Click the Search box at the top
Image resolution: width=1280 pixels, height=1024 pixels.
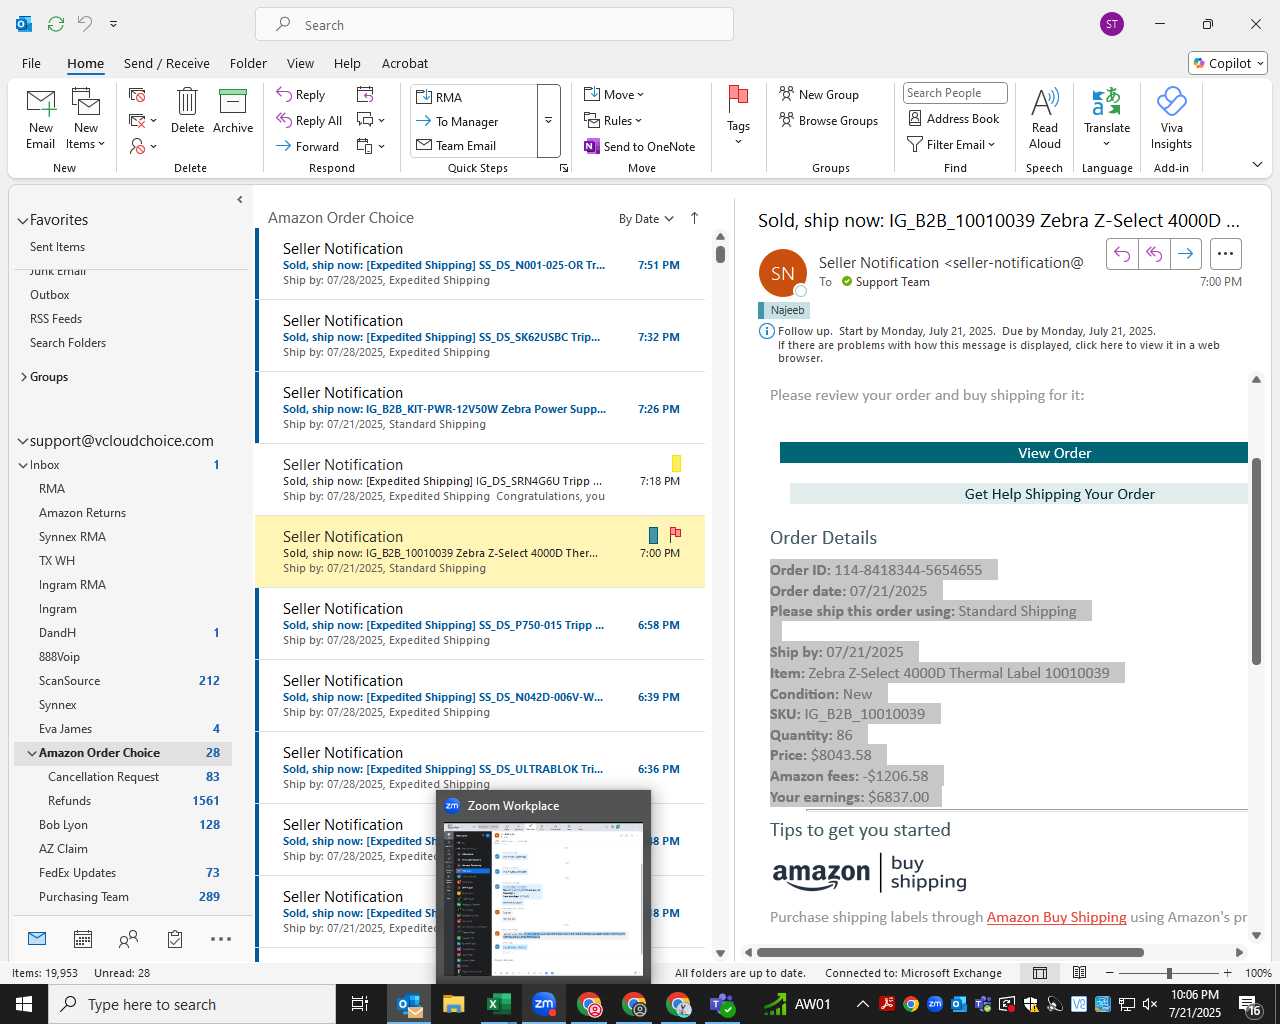click(x=494, y=24)
